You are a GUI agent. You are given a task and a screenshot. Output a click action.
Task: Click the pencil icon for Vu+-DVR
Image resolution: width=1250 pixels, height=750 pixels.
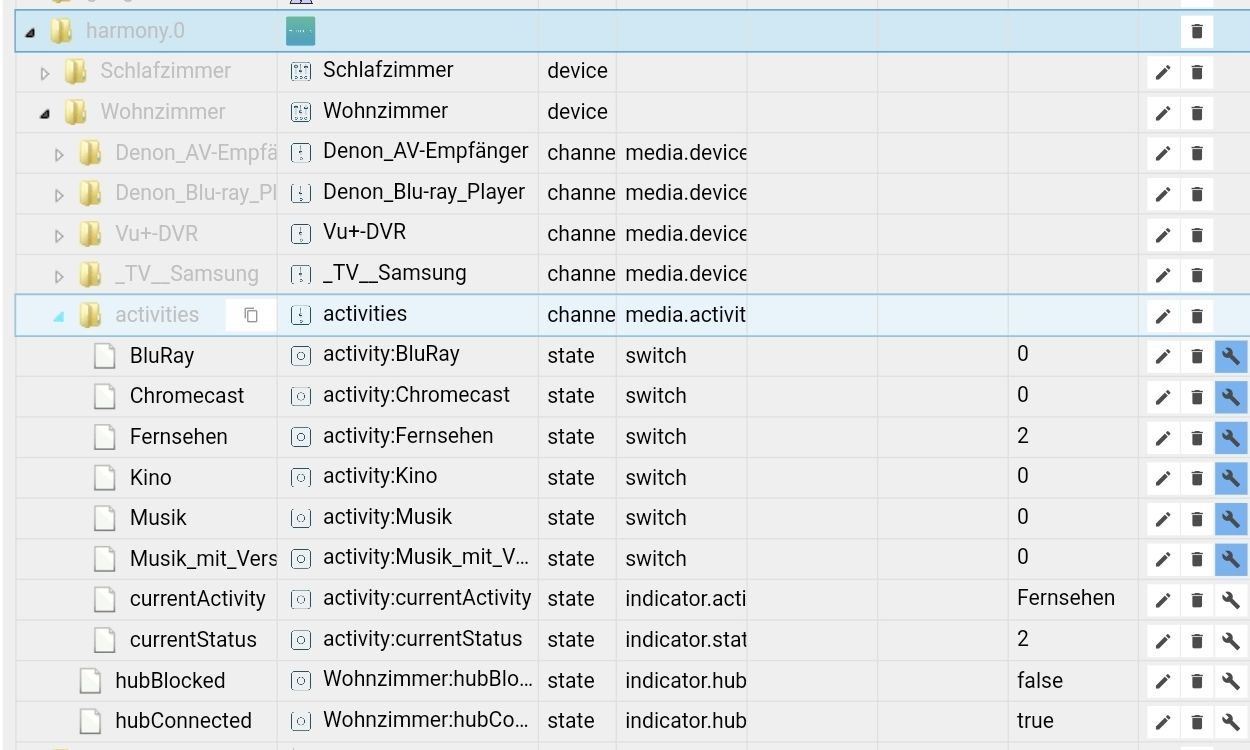(1162, 235)
